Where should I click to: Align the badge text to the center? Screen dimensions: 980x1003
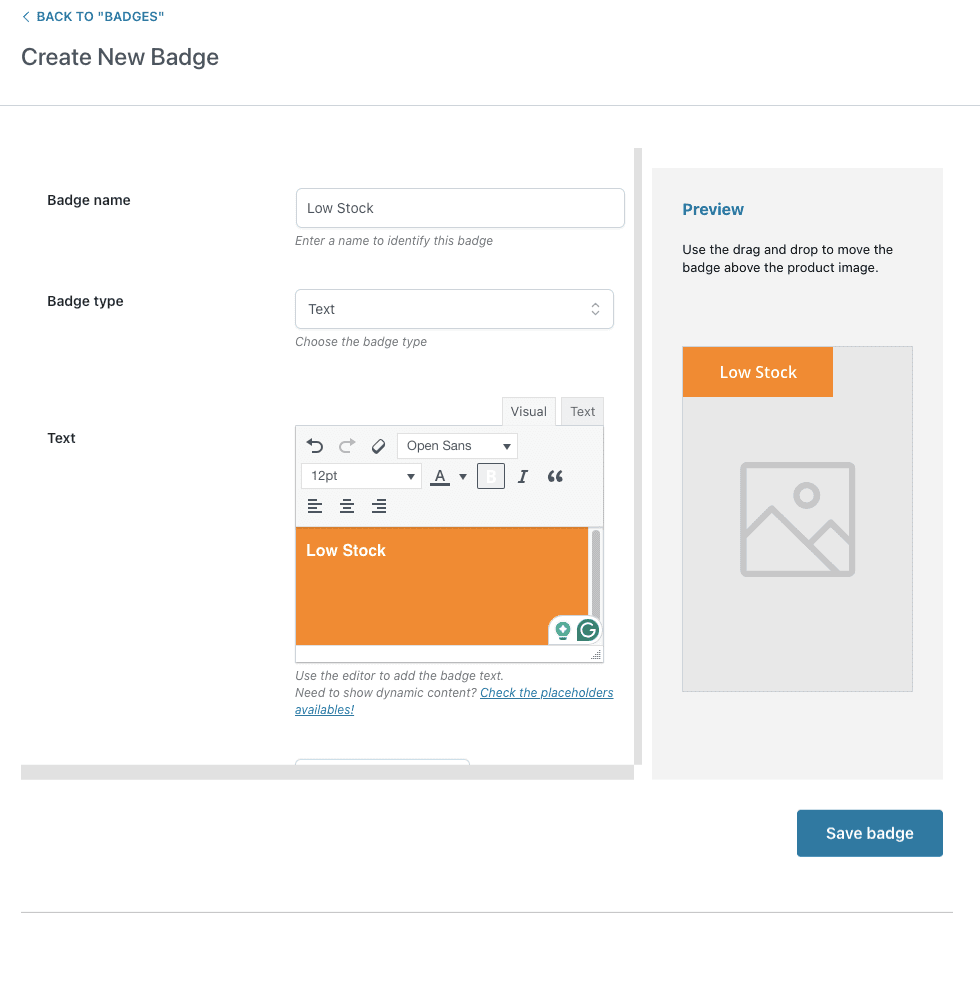click(347, 506)
